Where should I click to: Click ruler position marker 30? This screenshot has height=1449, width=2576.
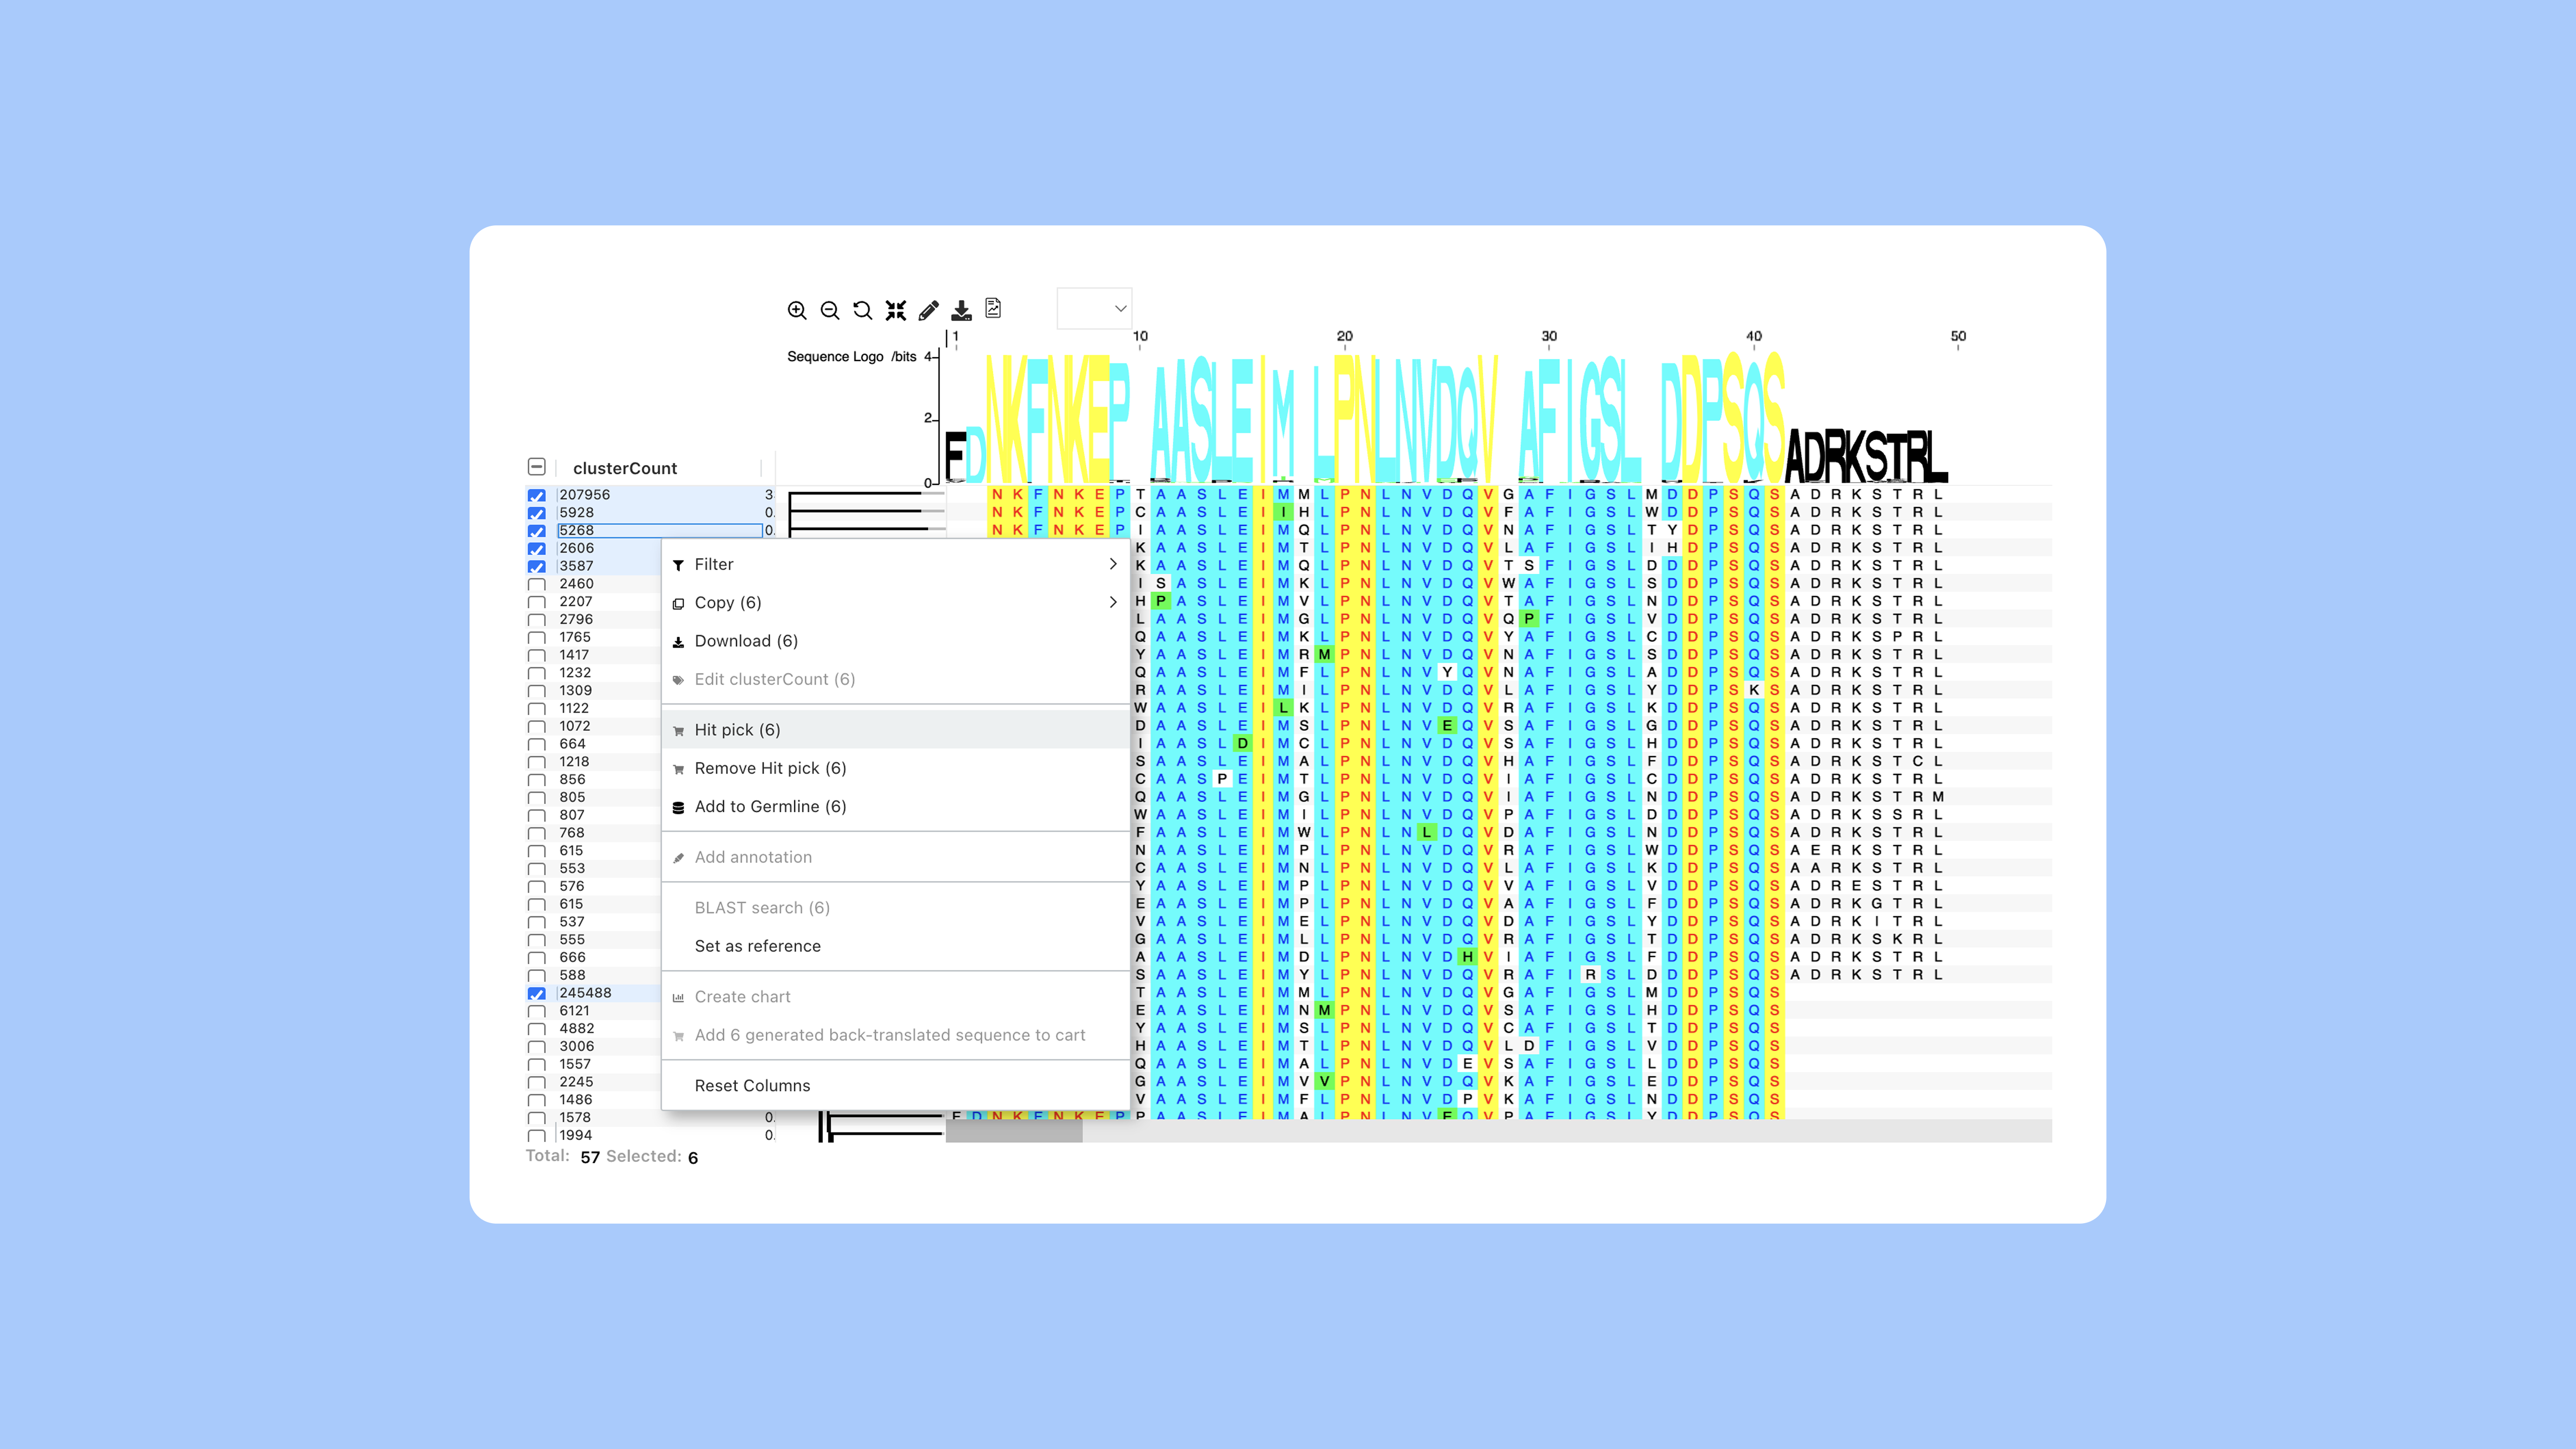pyautogui.click(x=1549, y=336)
